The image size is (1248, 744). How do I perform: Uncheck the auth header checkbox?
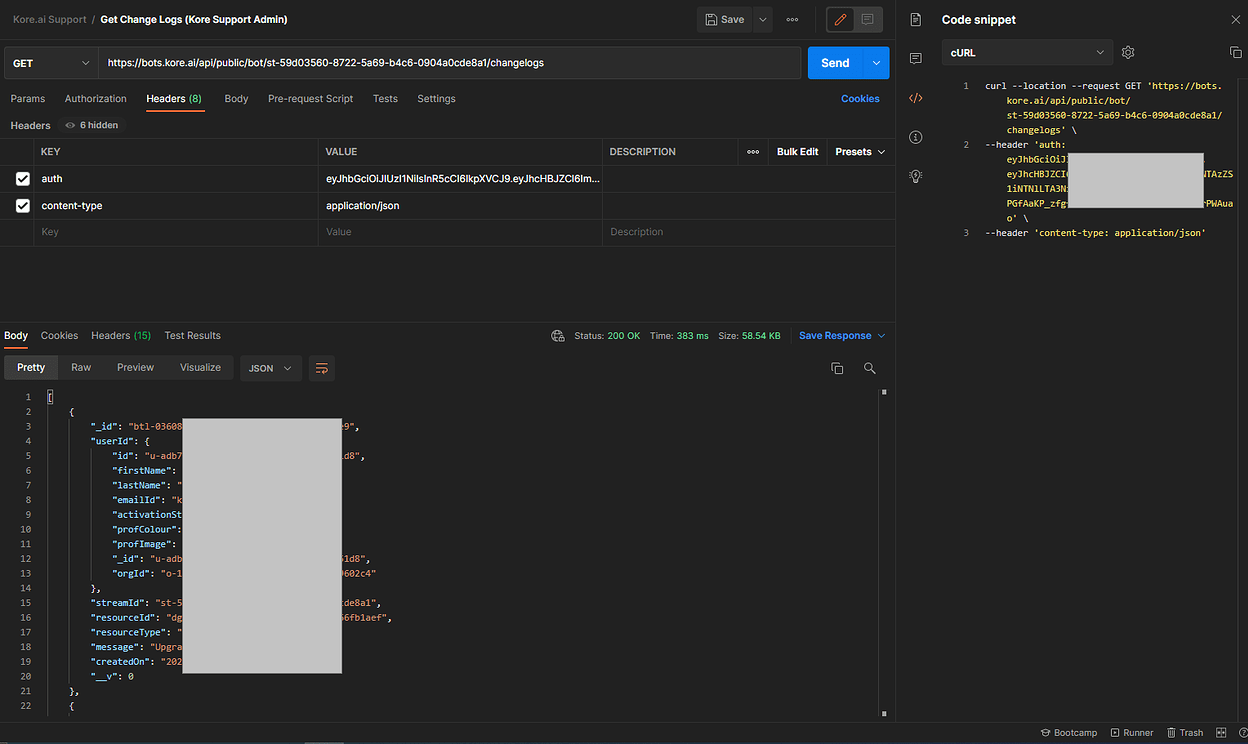[x=25, y=178]
